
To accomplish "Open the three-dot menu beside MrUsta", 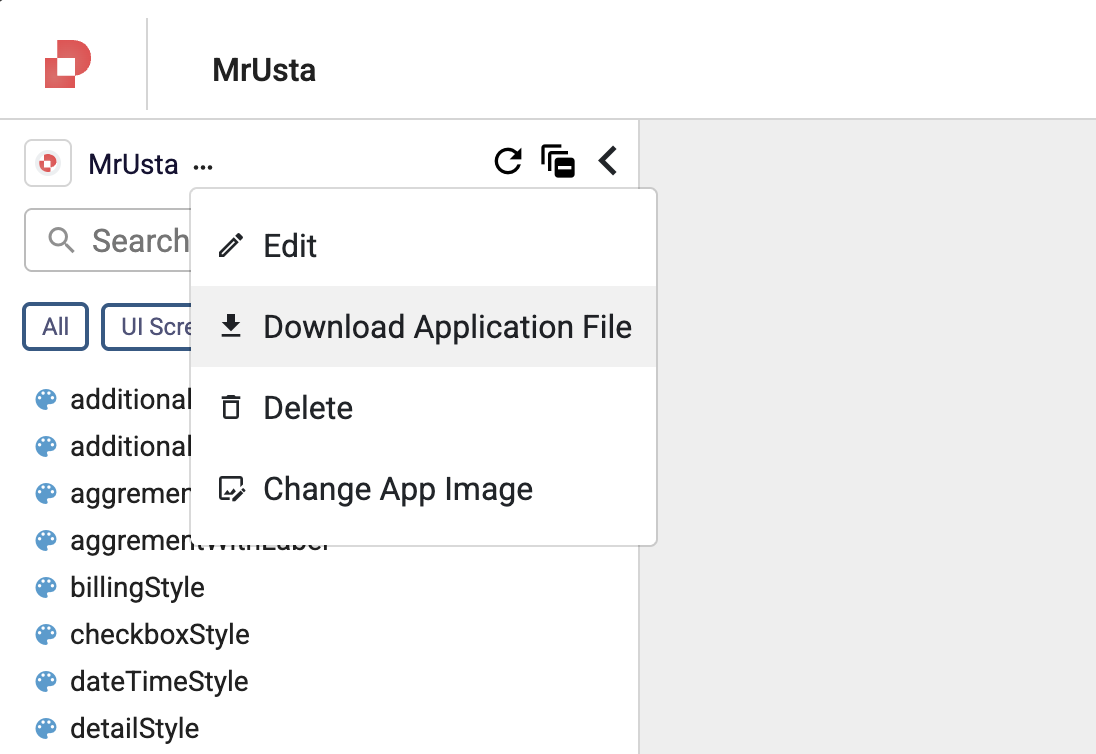I will tap(203, 166).
